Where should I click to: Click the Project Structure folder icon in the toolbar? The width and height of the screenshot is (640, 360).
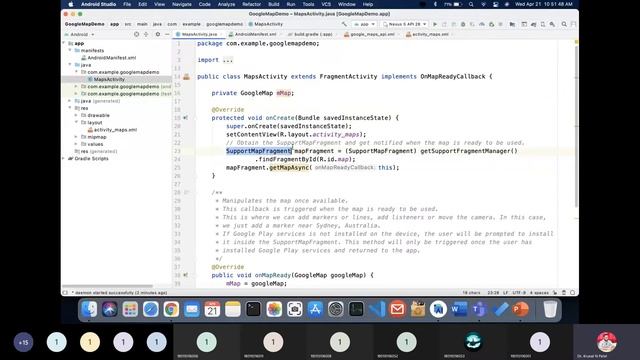point(512,24)
